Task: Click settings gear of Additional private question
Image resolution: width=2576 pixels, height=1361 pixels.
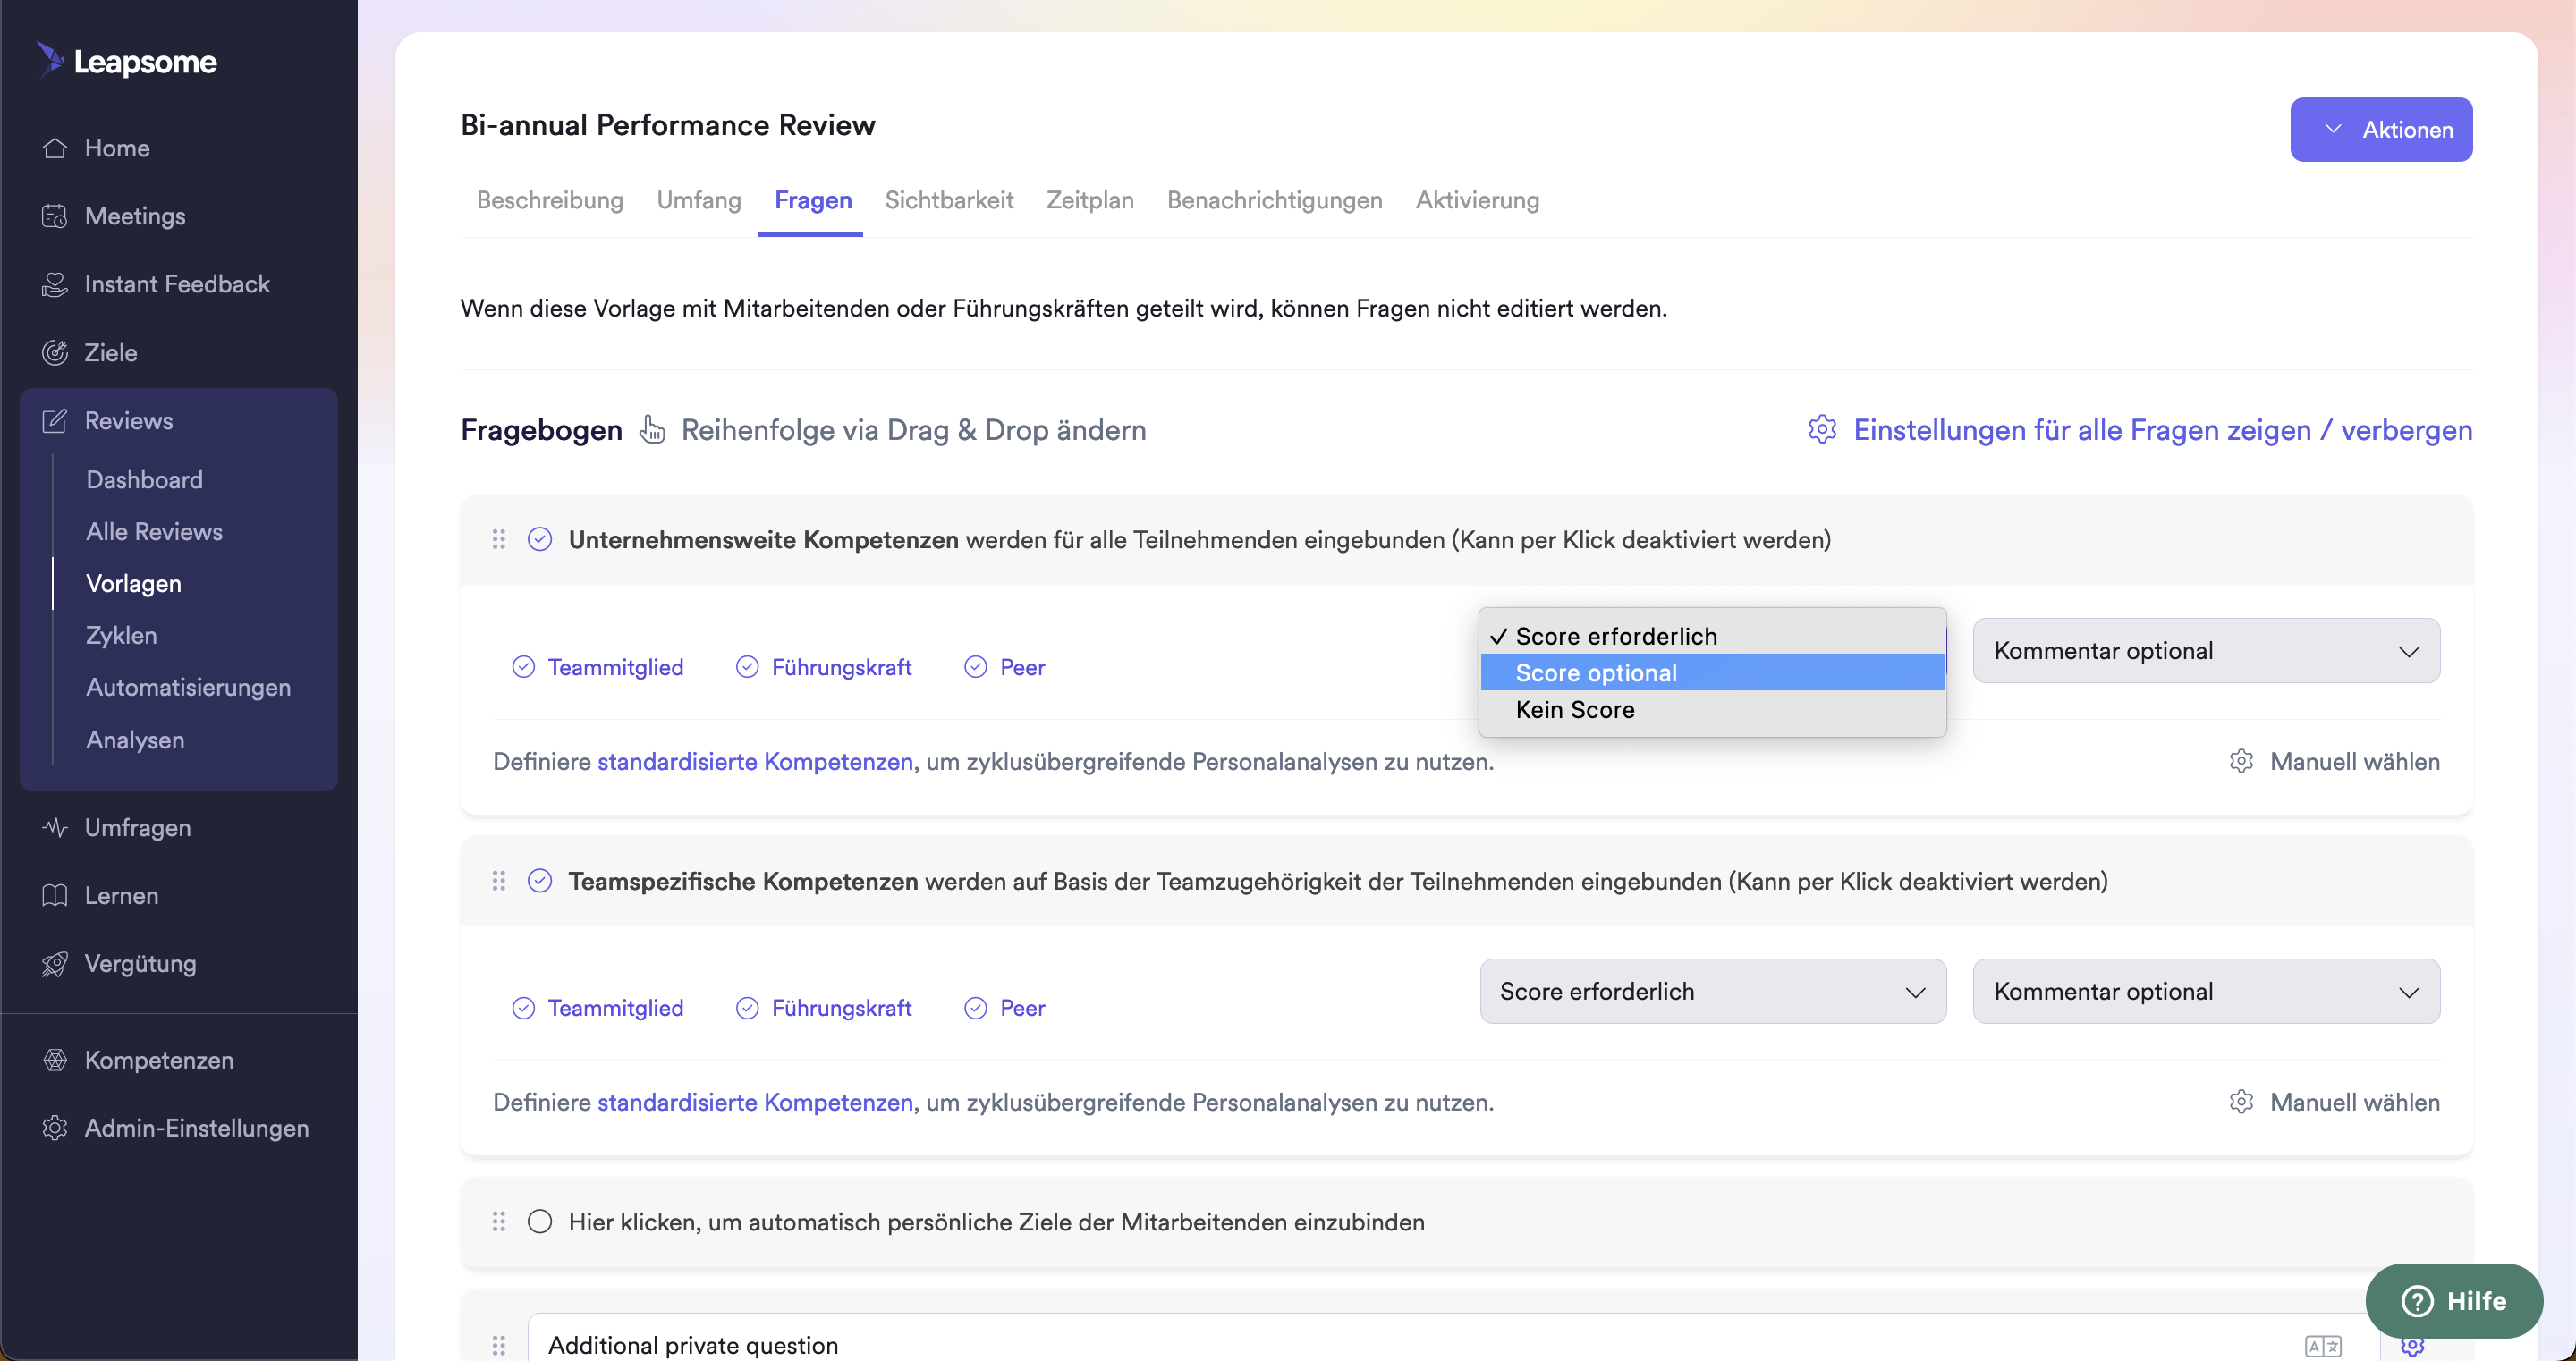Action: coord(2412,1346)
